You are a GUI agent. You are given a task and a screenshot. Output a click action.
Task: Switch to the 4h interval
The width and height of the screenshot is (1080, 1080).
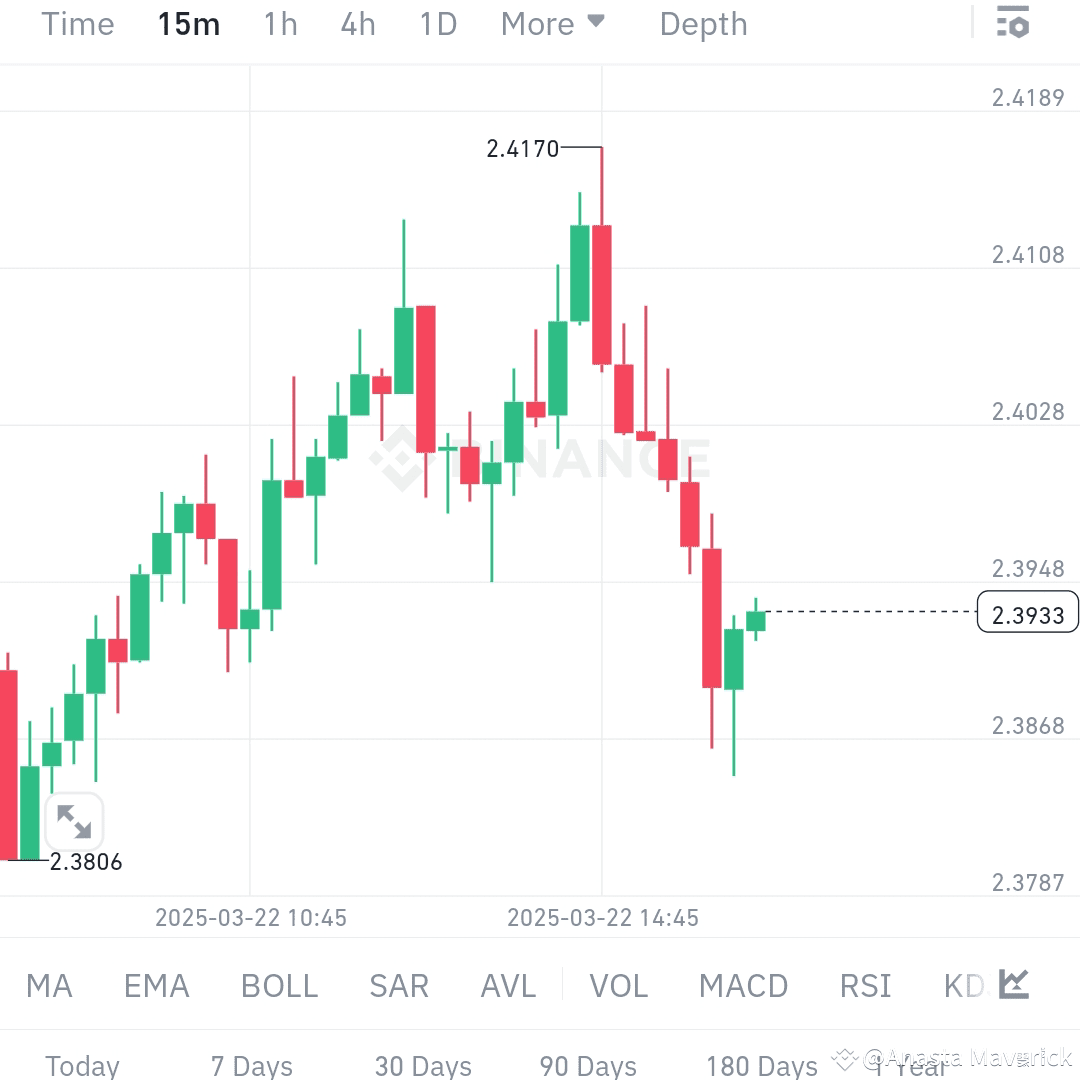[357, 23]
